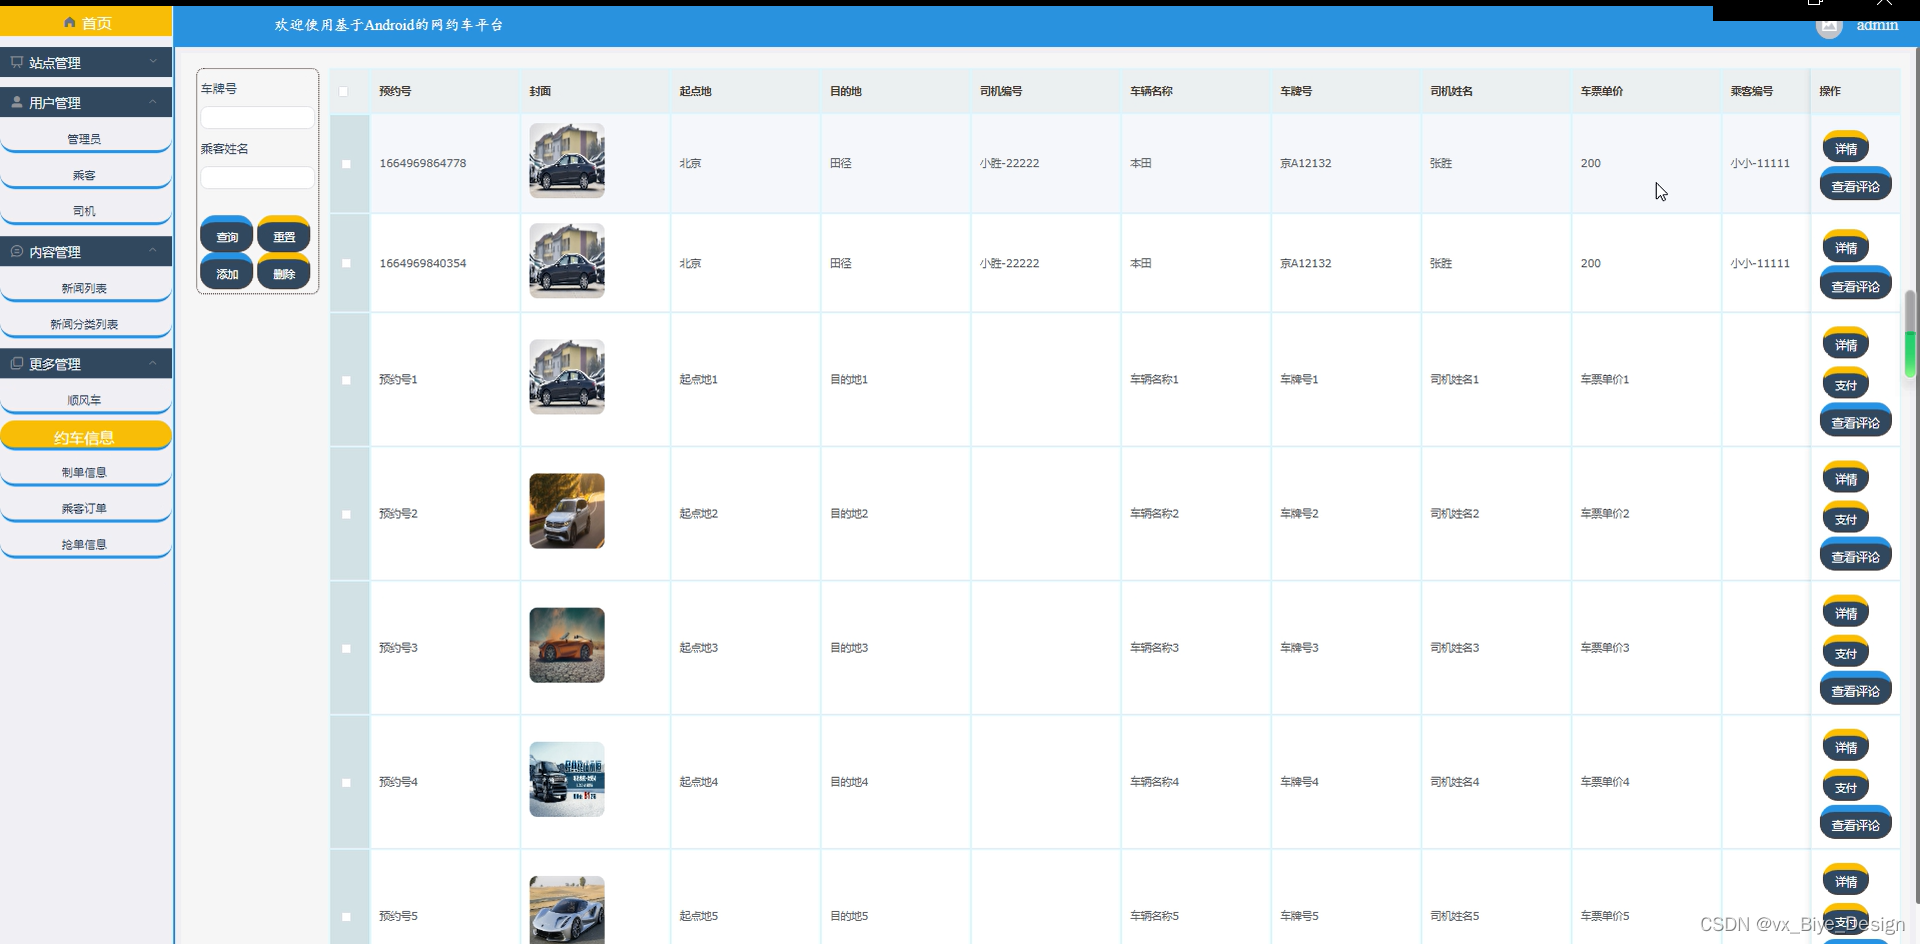Open 详情 for 预约号4 row
The width and height of the screenshot is (1920, 944).
coord(1846,746)
